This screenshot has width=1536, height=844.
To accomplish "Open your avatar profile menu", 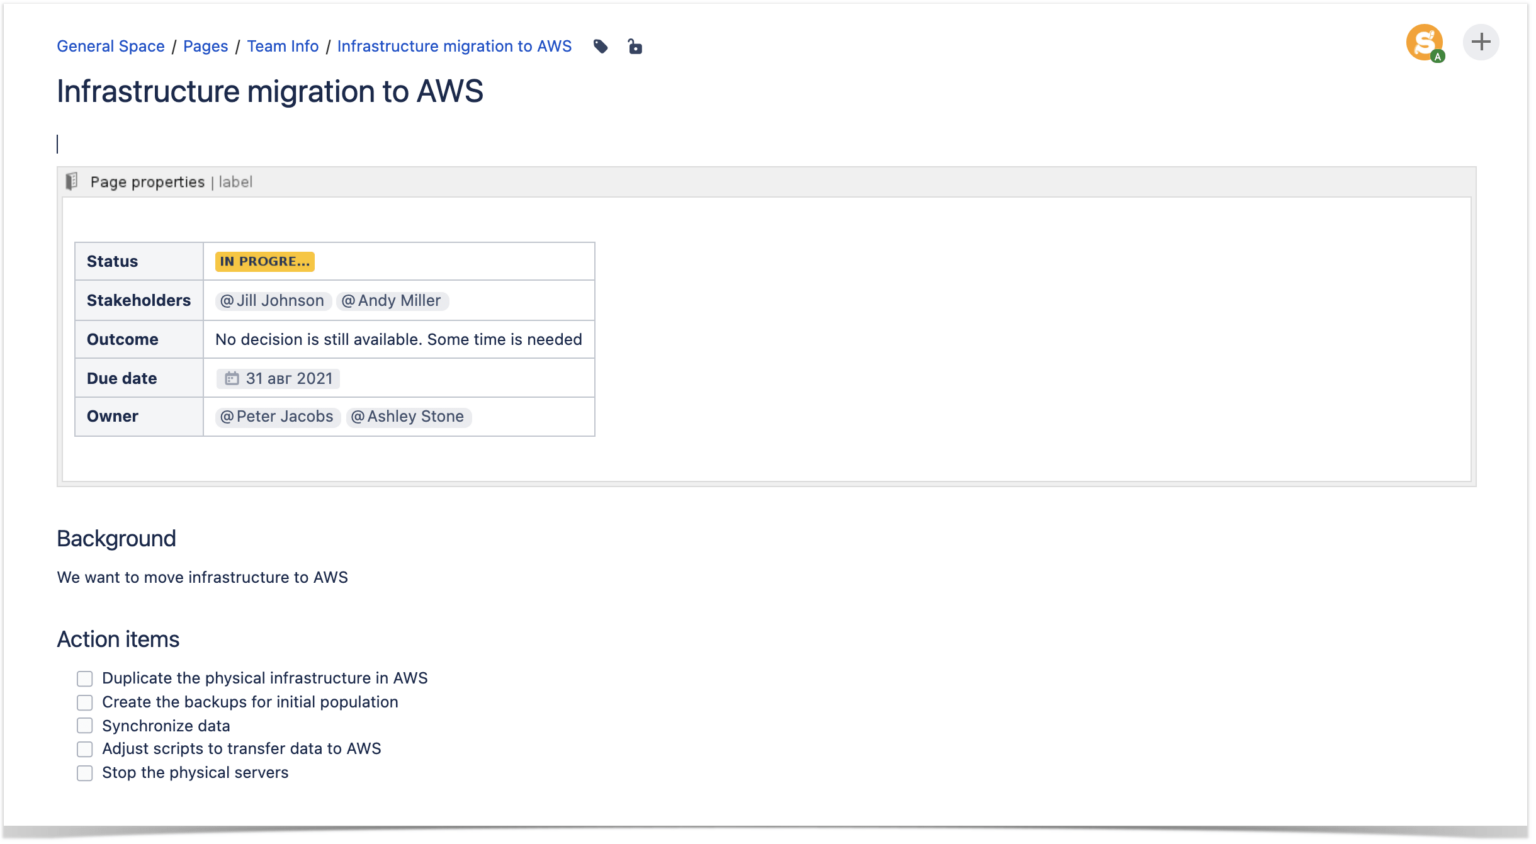I will coord(1424,42).
